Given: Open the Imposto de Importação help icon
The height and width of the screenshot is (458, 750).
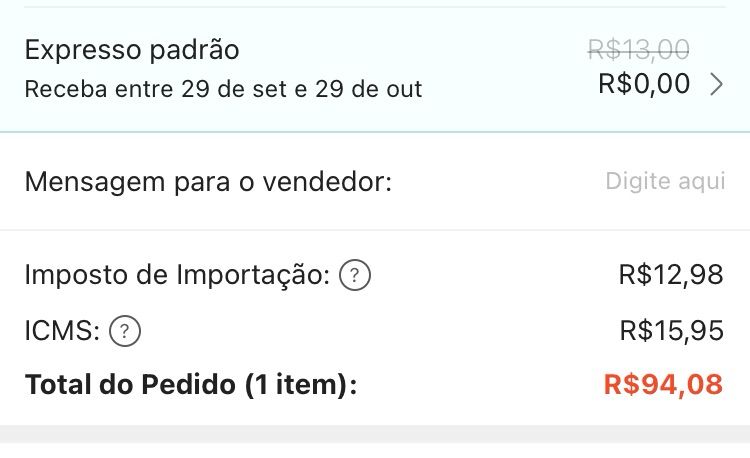Looking at the screenshot, I should [x=354, y=275].
